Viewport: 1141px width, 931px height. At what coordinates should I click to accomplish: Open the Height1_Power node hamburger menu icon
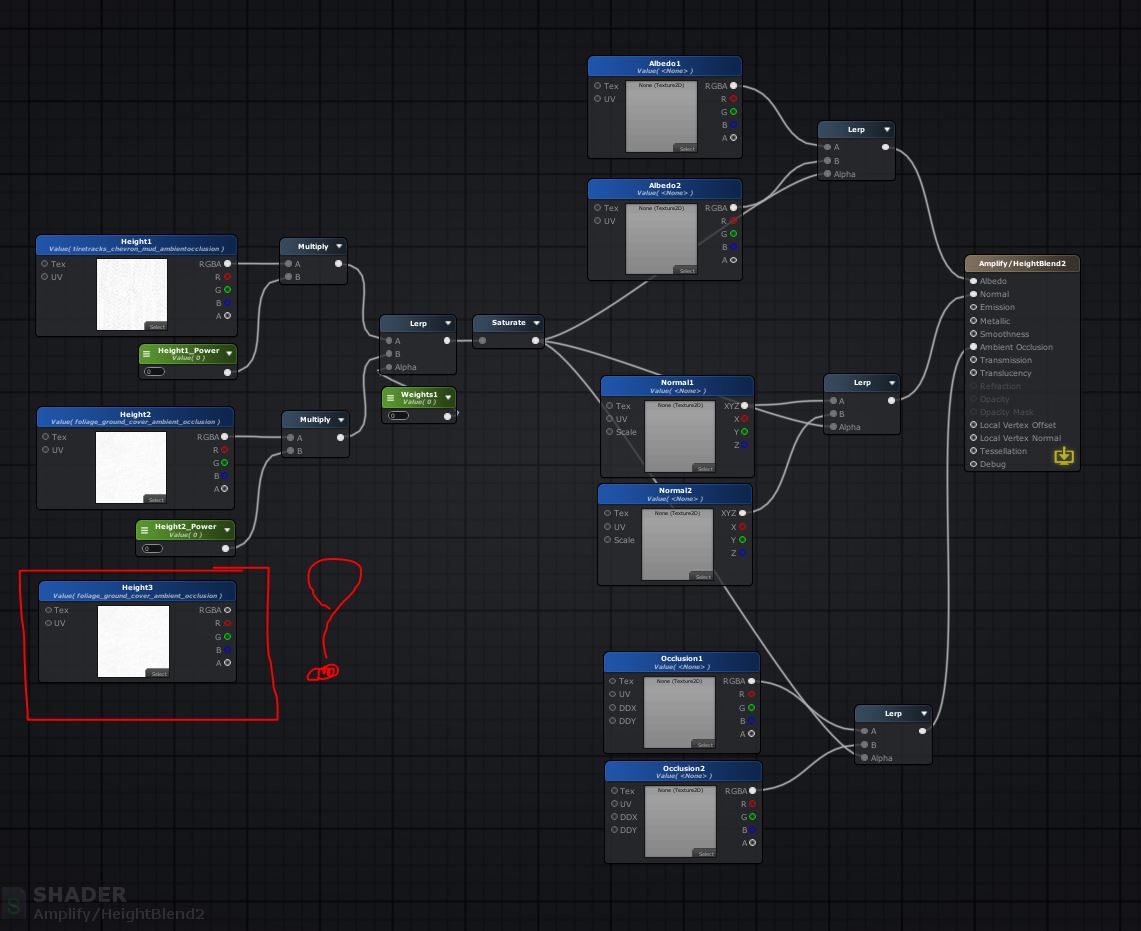pyautogui.click(x=146, y=354)
